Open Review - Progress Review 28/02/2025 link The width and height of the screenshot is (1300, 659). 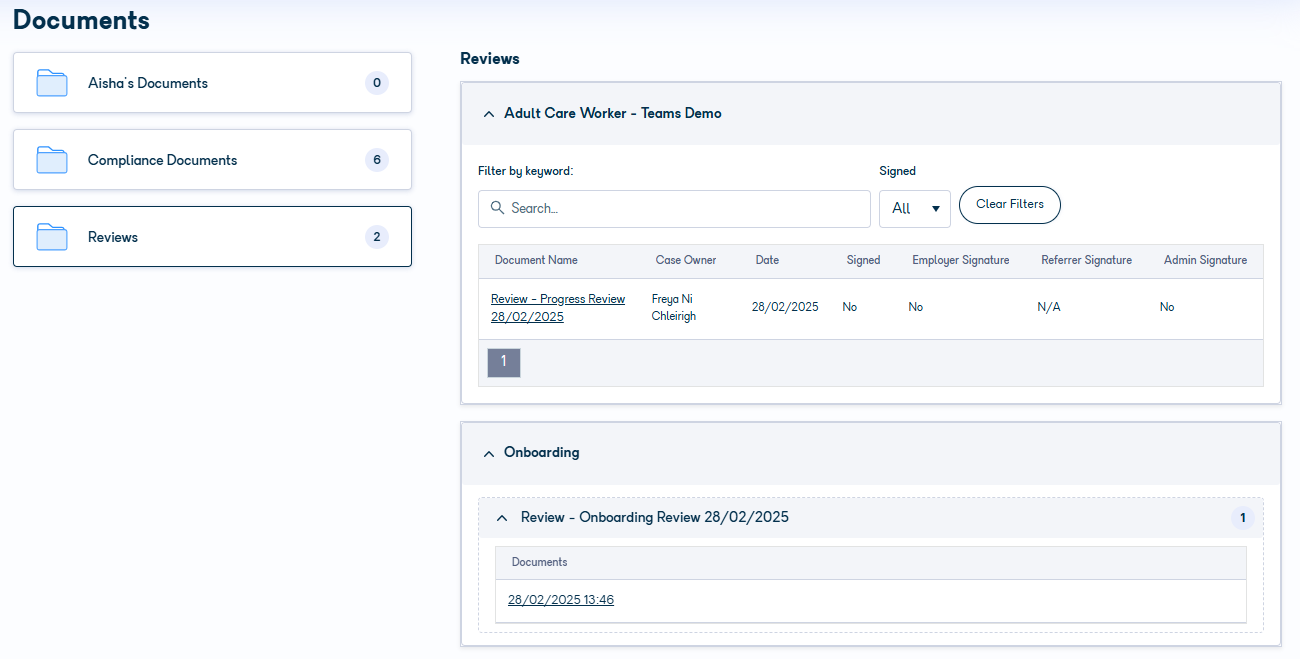point(558,308)
